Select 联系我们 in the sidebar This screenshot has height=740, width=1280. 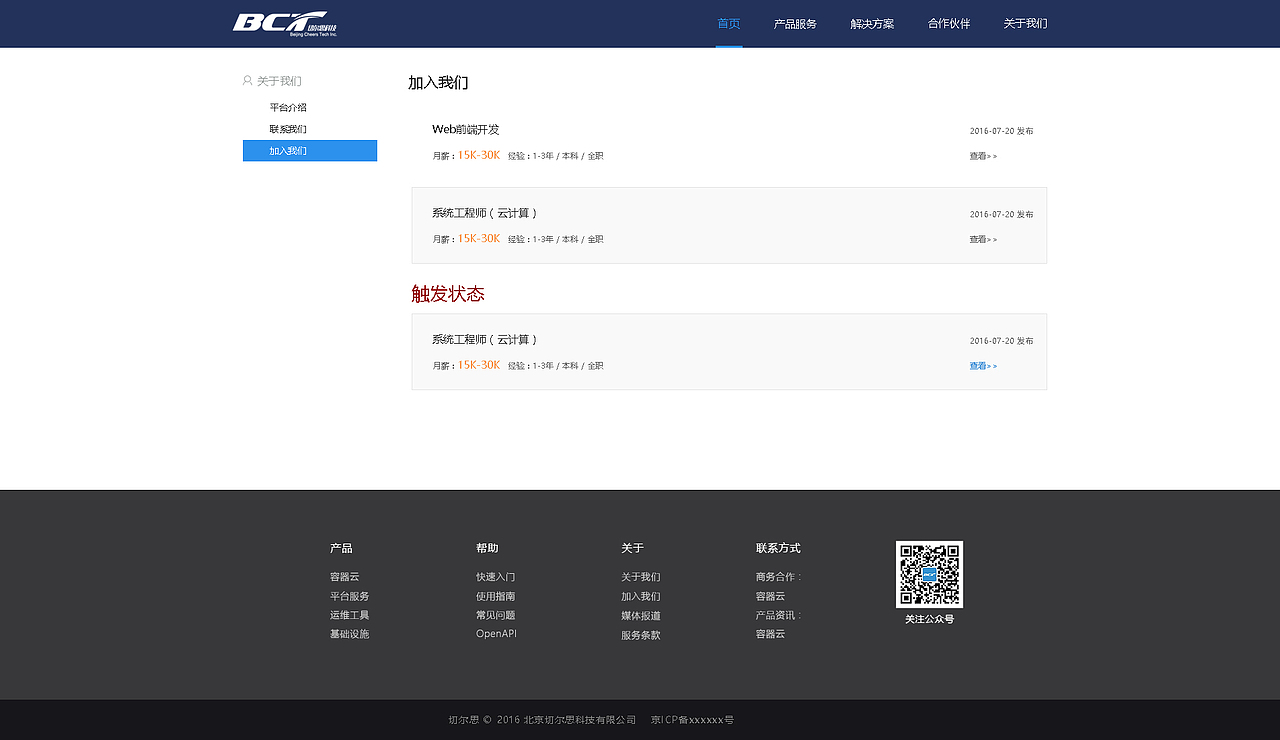coord(289,128)
